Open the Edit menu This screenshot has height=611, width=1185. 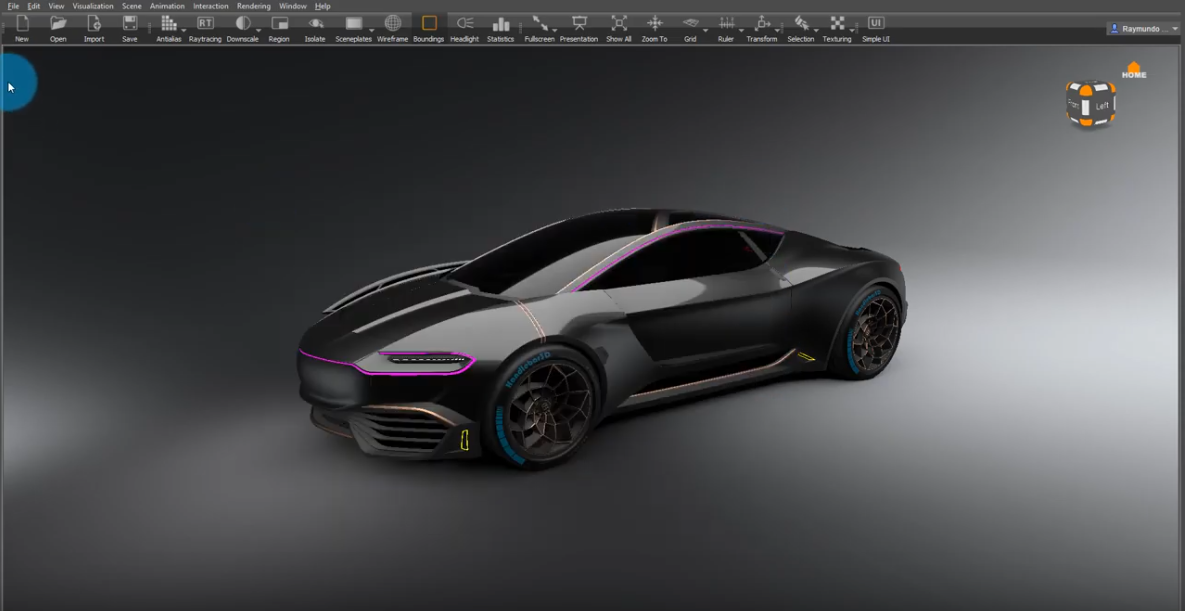pyautogui.click(x=34, y=6)
